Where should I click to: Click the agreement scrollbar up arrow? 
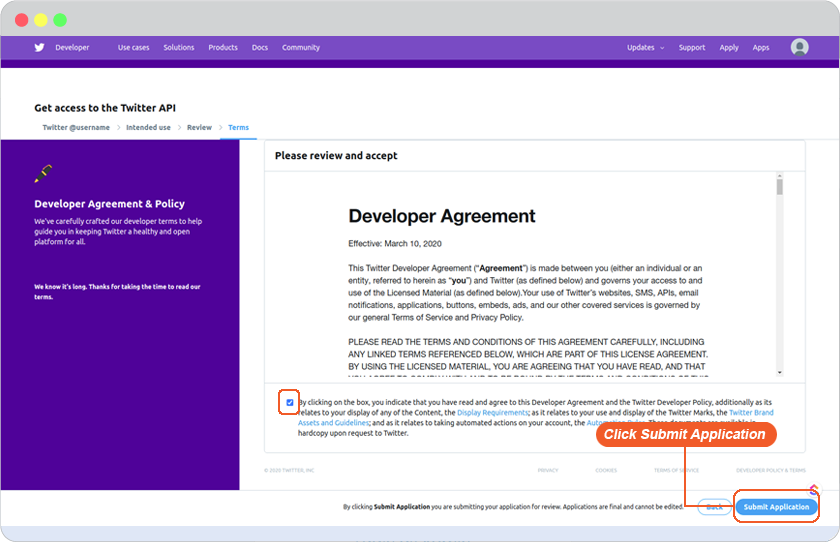tap(779, 176)
